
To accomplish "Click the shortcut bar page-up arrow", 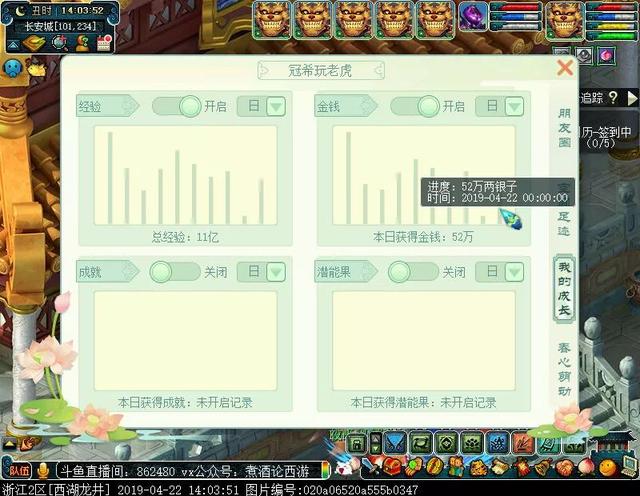I will pos(375,438).
